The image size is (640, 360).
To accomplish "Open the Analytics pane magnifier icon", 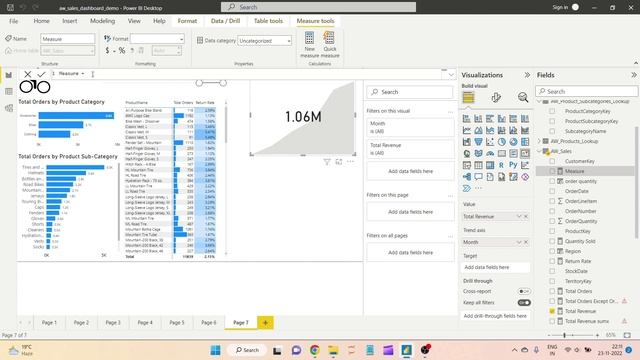I will [523, 98].
